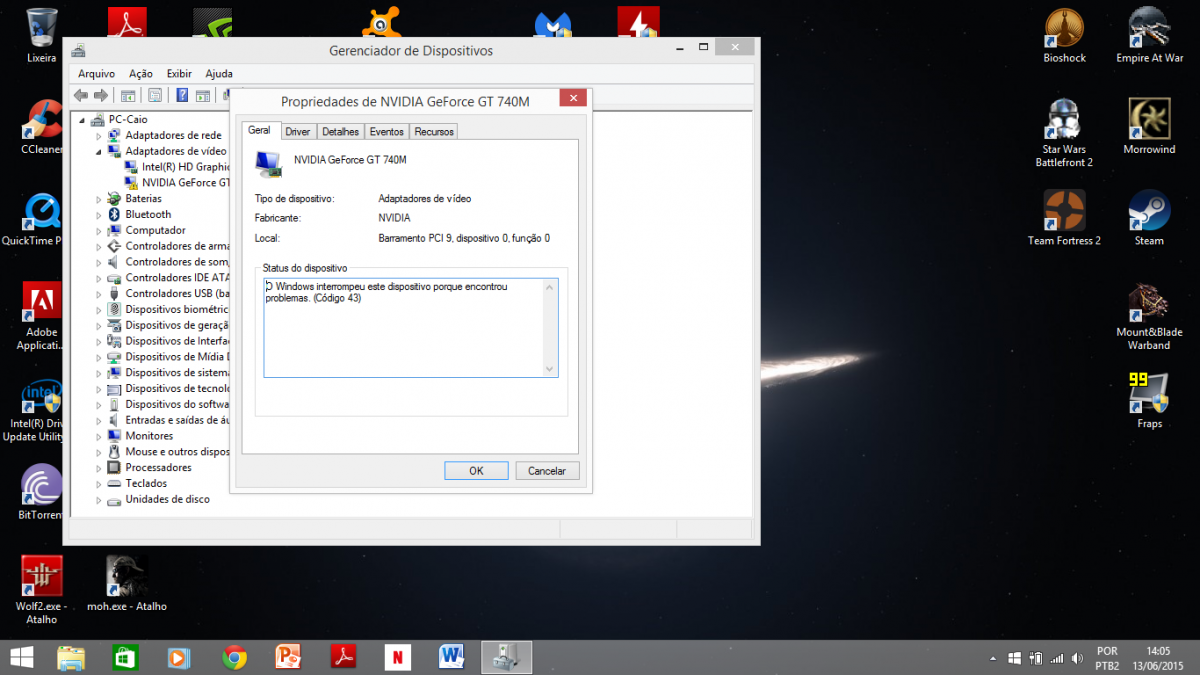Image resolution: width=1200 pixels, height=675 pixels.
Task: Click the volume speaker tray icon
Action: [1076, 658]
